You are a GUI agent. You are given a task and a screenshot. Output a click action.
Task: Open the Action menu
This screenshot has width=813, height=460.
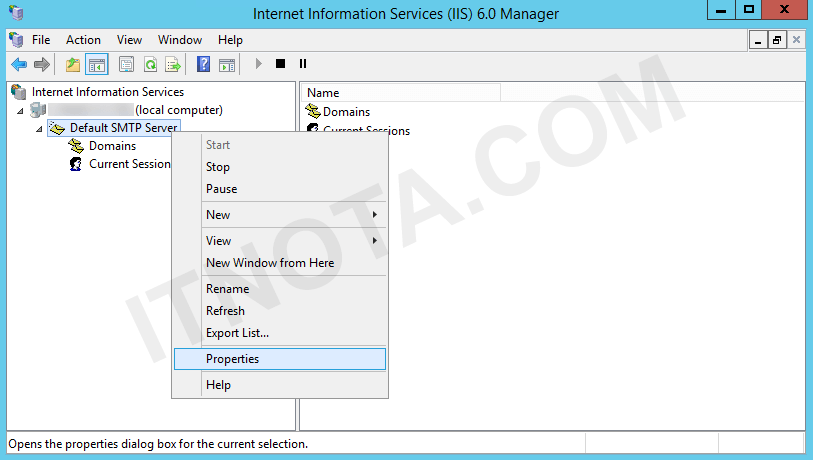click(x=83, y=40)
